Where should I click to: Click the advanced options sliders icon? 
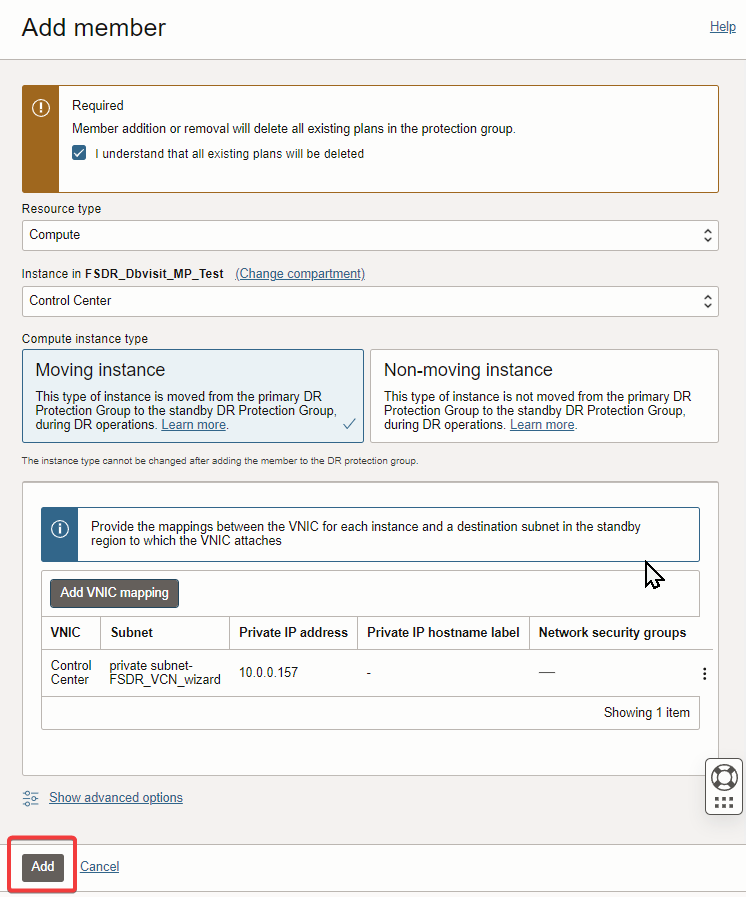click(x=31, y=798)
